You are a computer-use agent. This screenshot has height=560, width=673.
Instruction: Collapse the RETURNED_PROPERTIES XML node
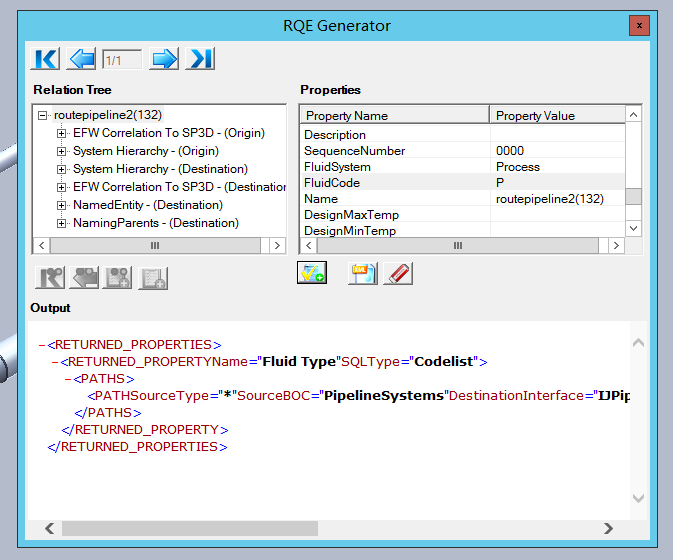pyautogui.click(x=42, y=345)
